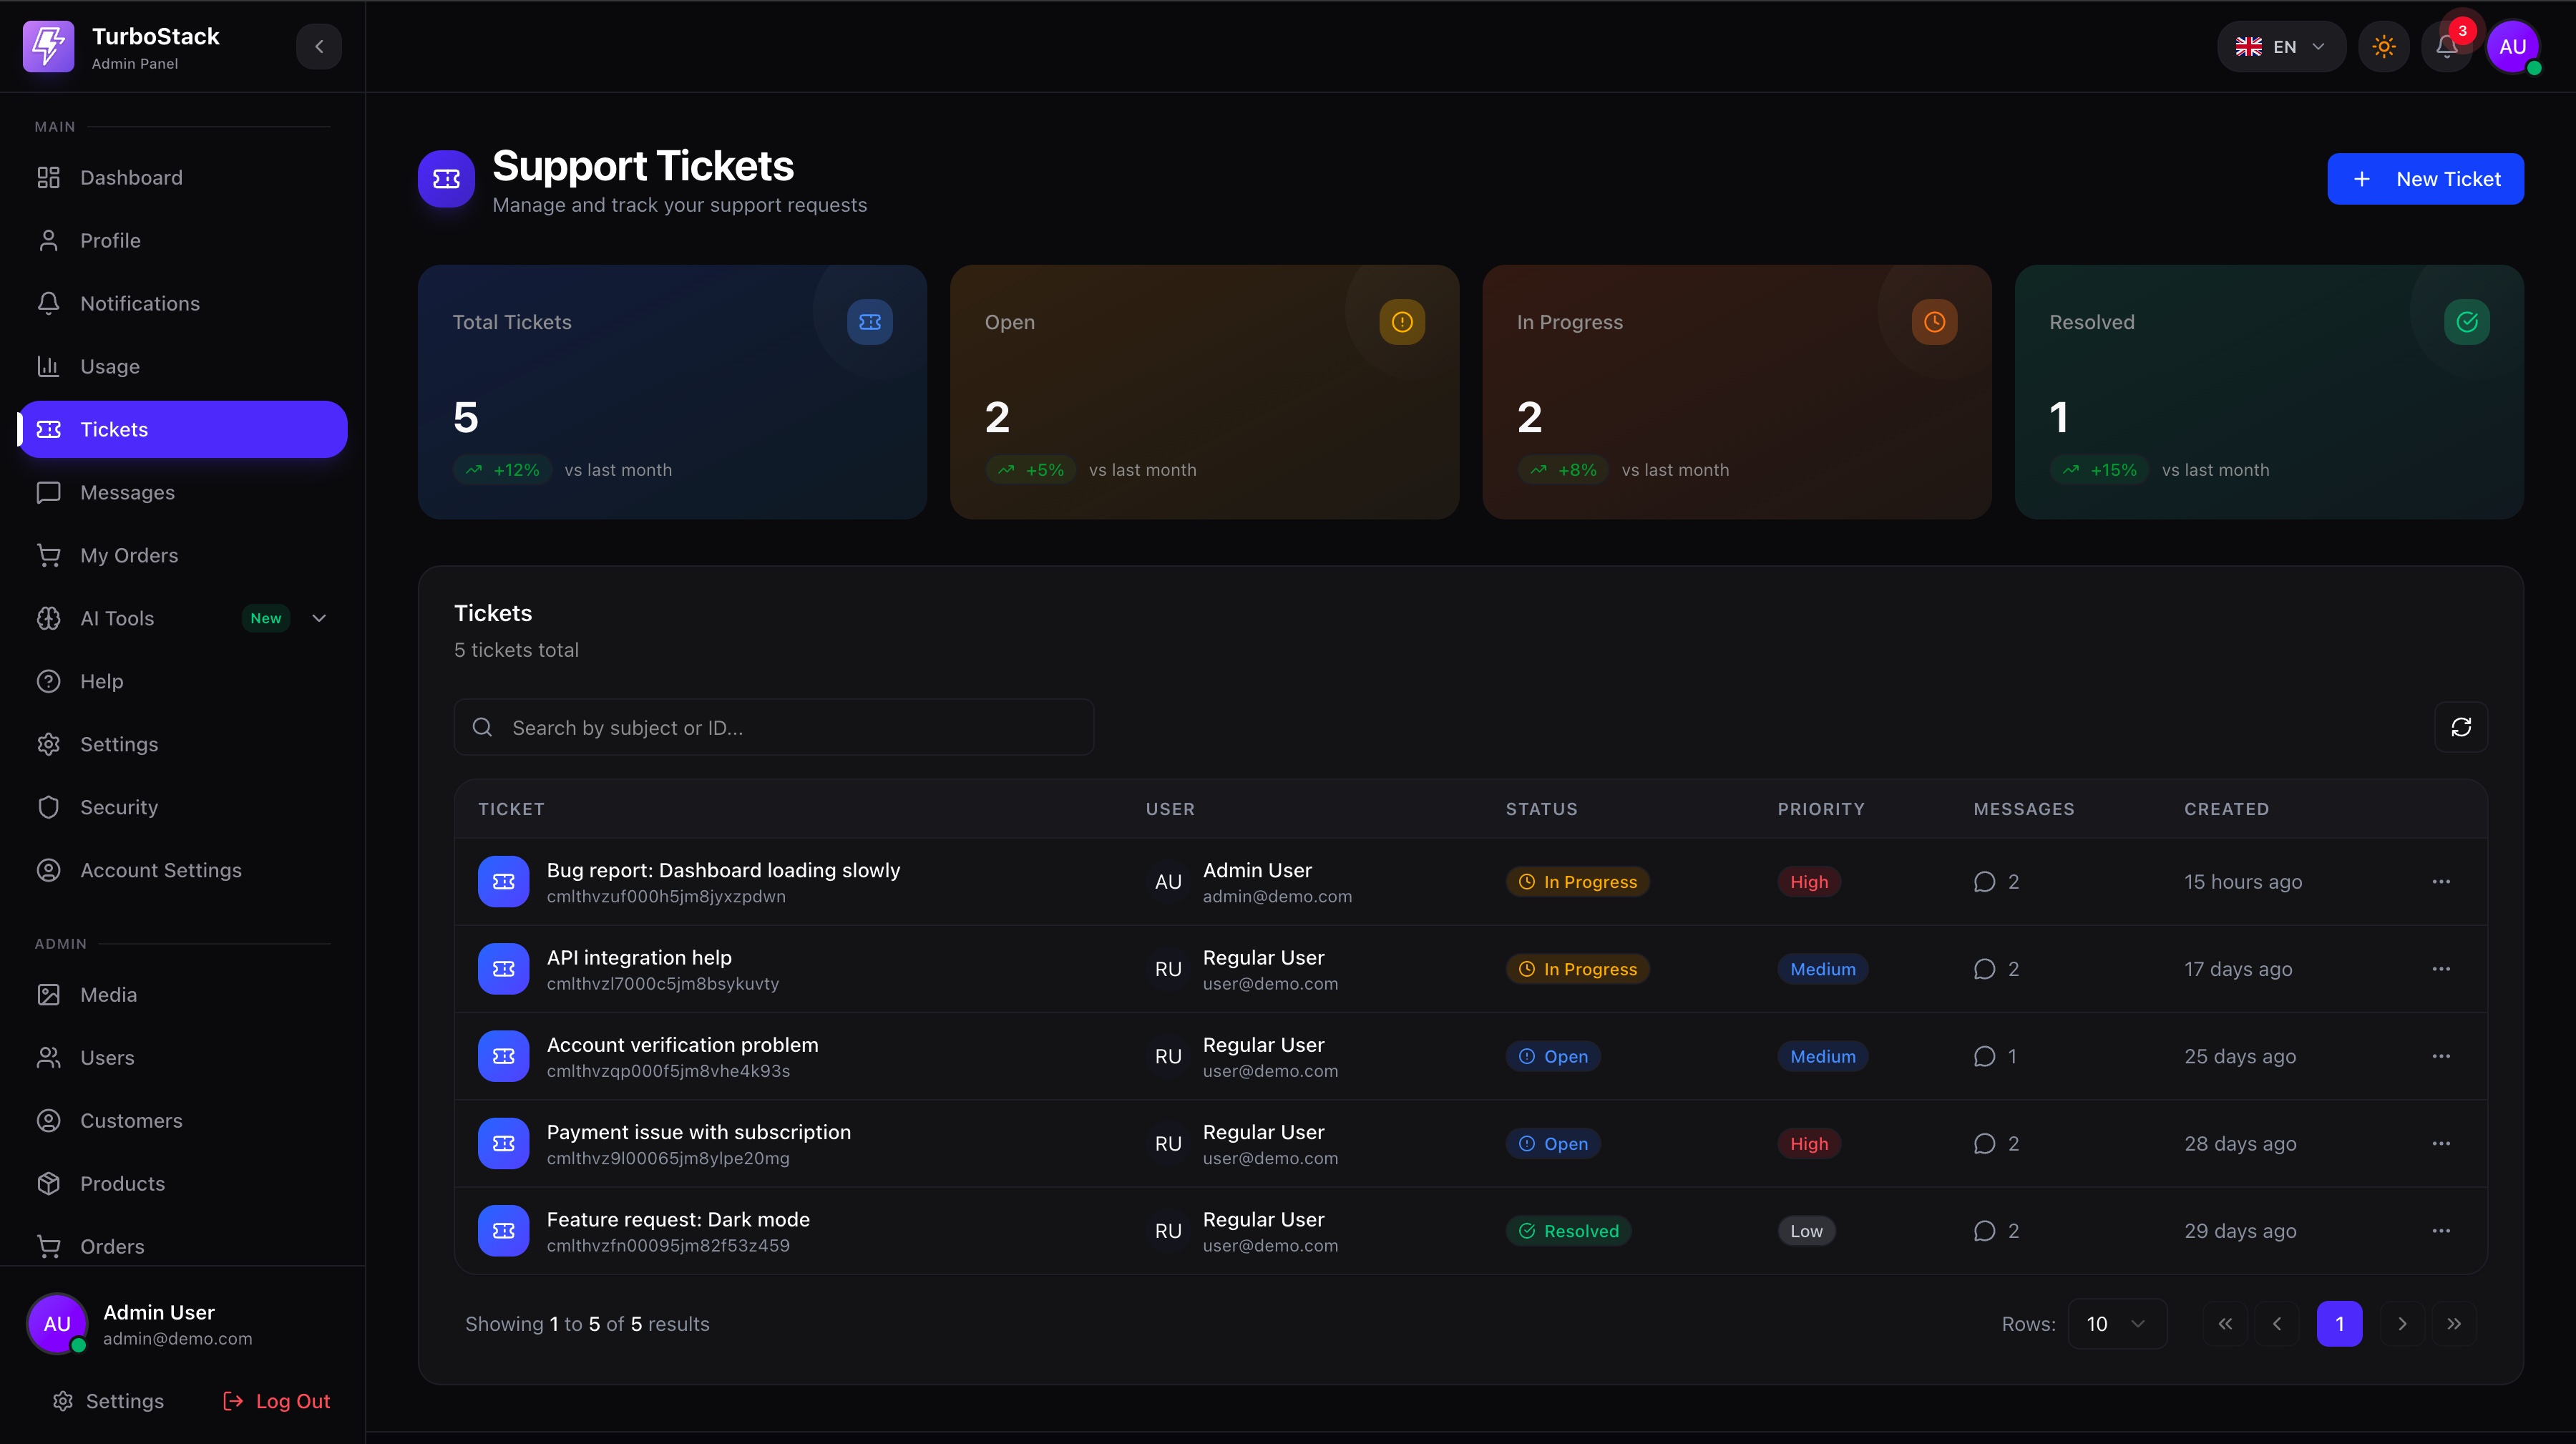The width and height of the screenshot is (2576, 1444).
Task: Click the AU profile avatar in the header
Action: pyautogui.click(x=2512, y=47)
